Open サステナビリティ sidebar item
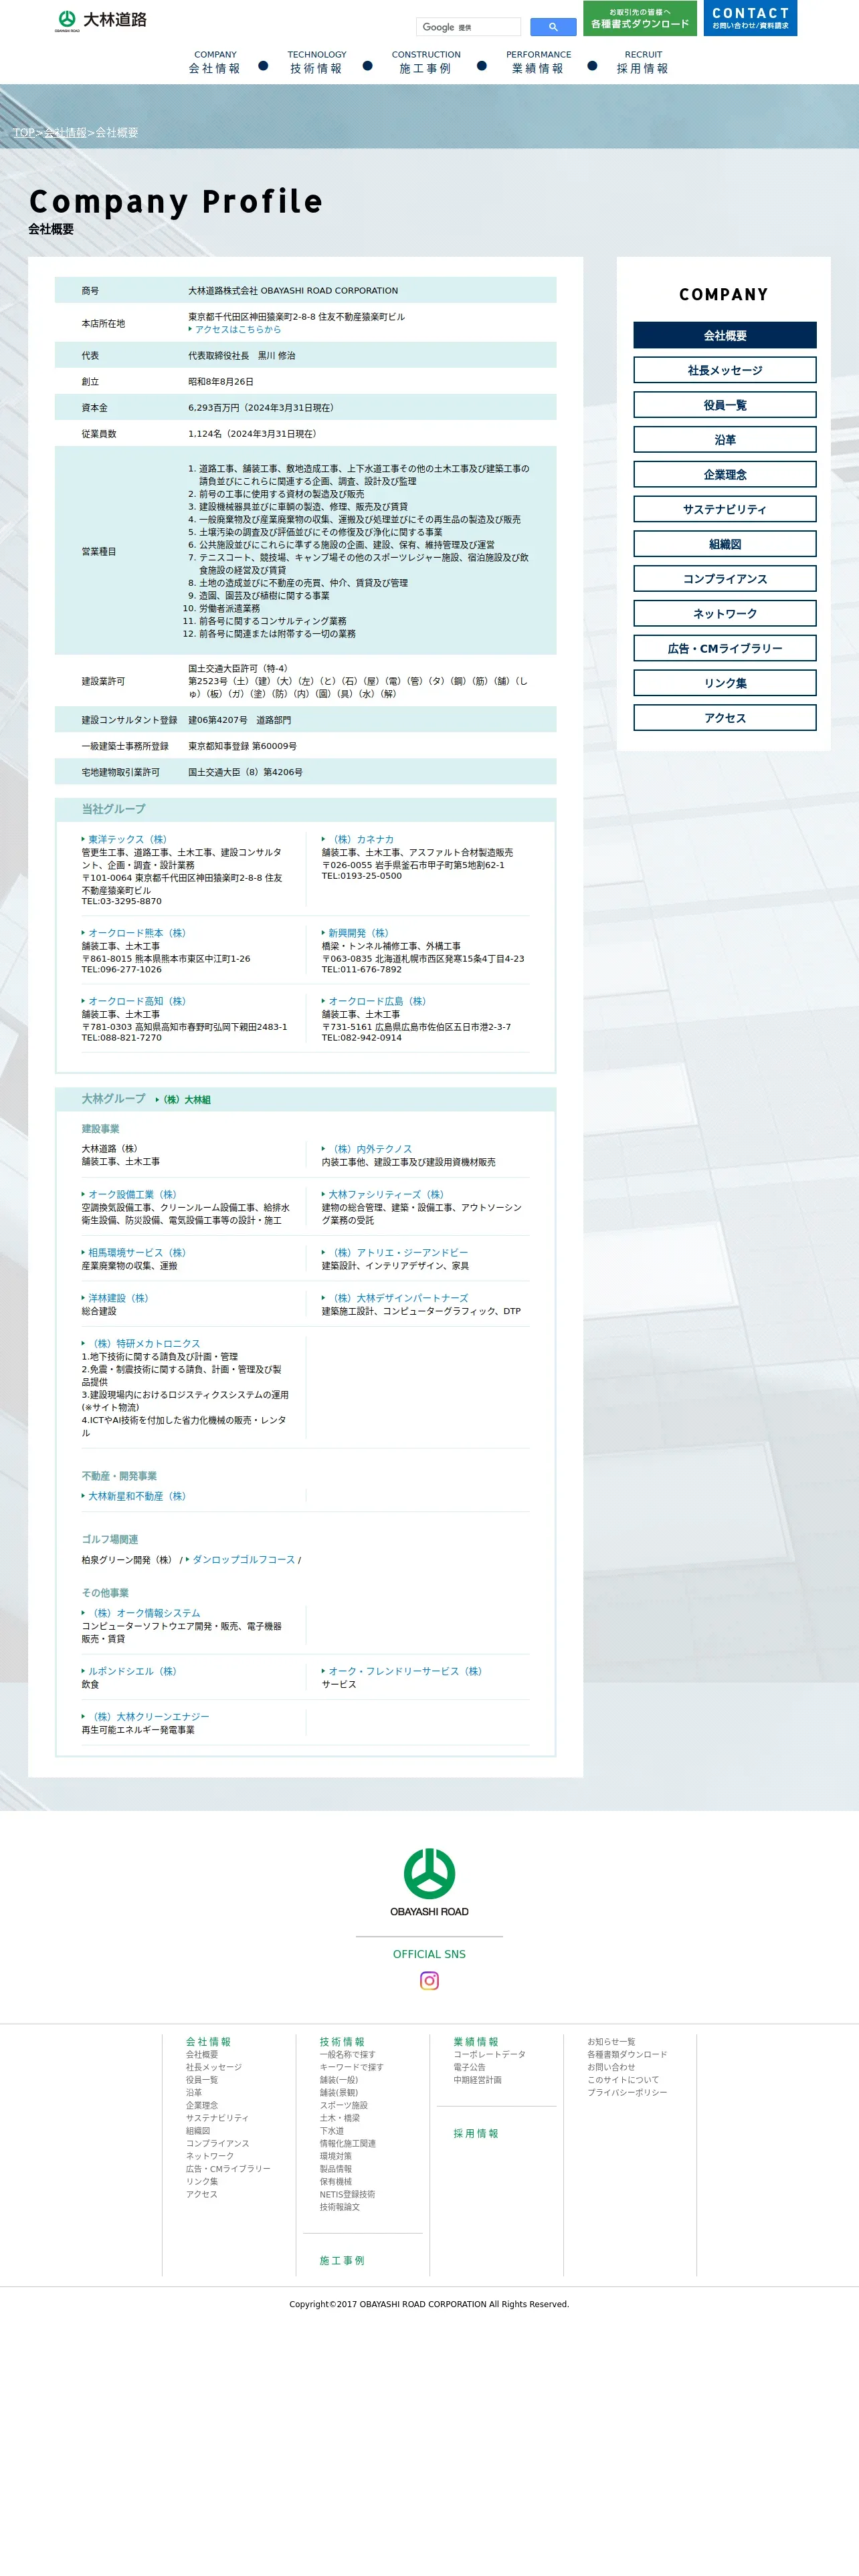The height and width of the screenshot is (2576, 859). click(x=725, y=509)
